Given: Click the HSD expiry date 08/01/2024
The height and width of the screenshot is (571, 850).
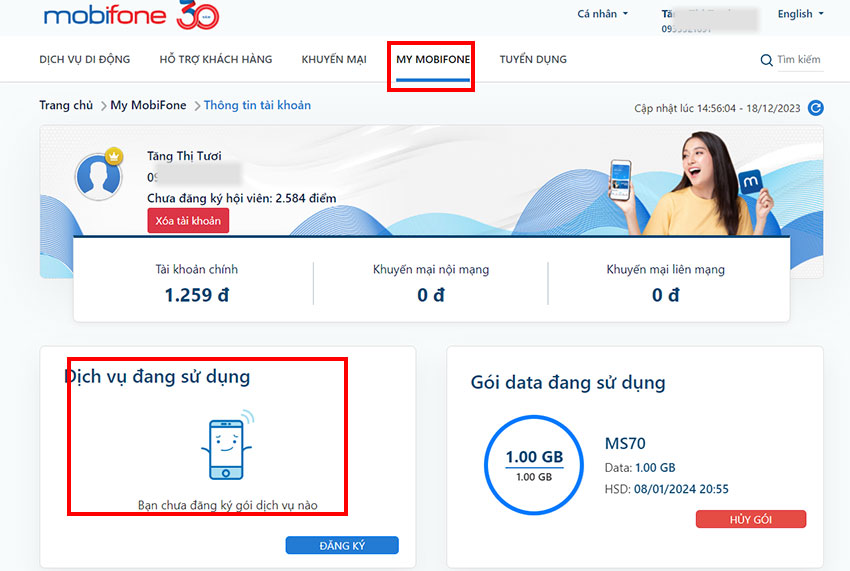Looking at the screenshot, I should pyautogui.click(x=665, y=489).
